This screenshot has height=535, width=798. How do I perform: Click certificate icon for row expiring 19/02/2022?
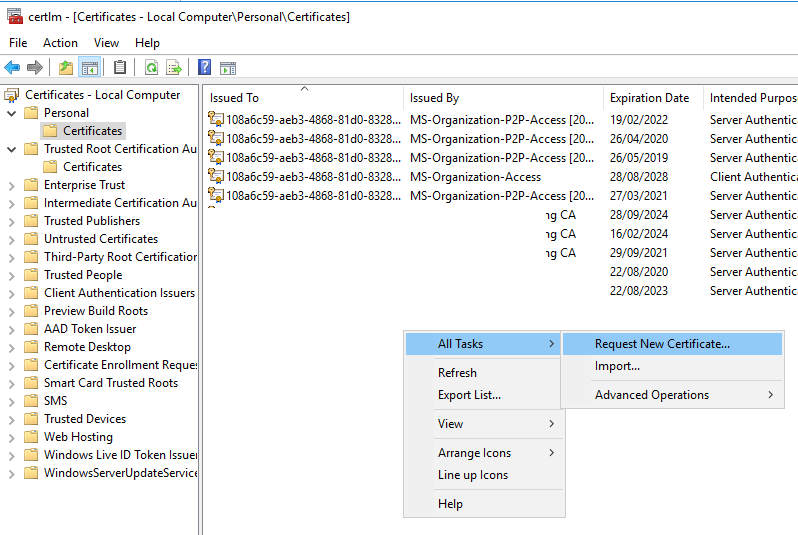216,119
